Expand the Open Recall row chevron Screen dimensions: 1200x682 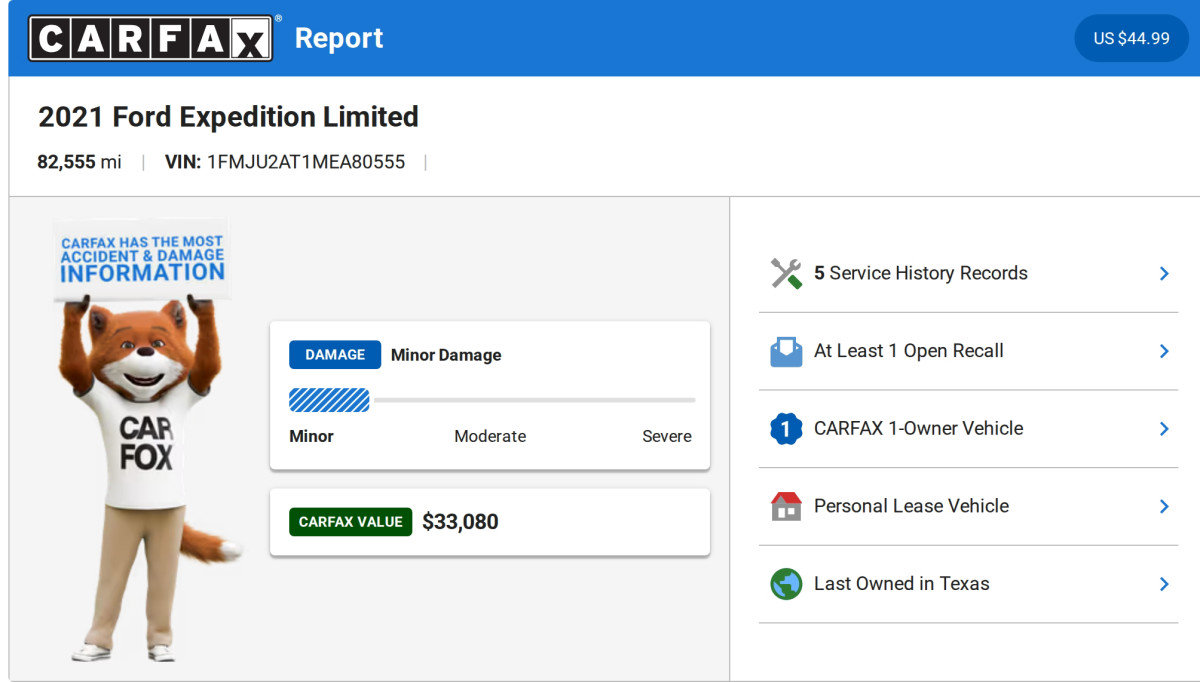(x=1163, y=351)
